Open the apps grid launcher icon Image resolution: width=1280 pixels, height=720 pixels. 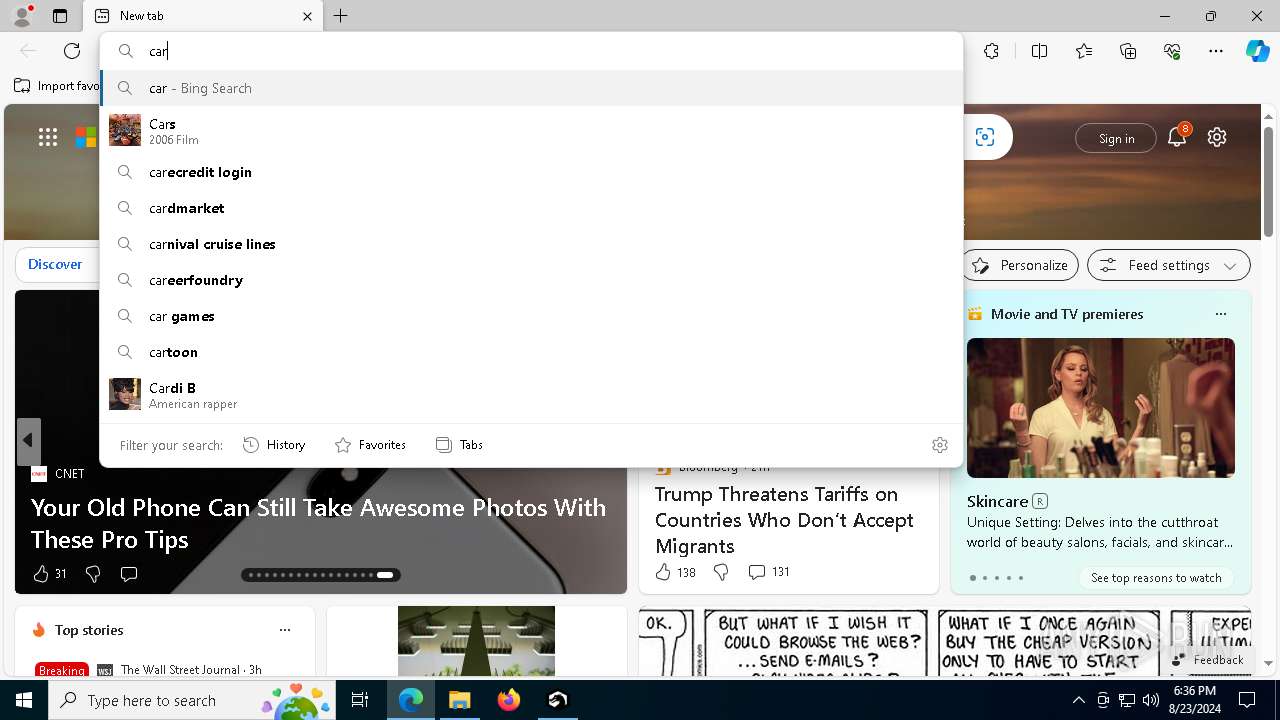click(x=48, y=138)
